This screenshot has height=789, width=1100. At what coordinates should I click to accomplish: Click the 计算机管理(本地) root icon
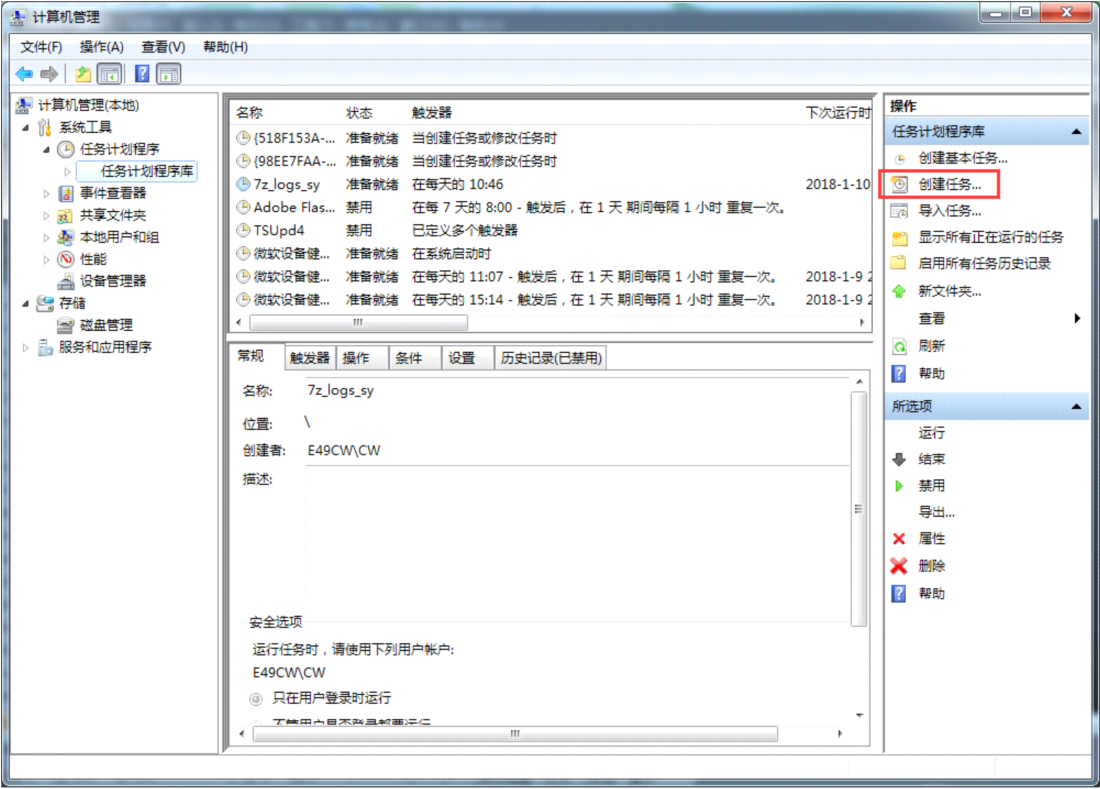(x=24, y=105)
